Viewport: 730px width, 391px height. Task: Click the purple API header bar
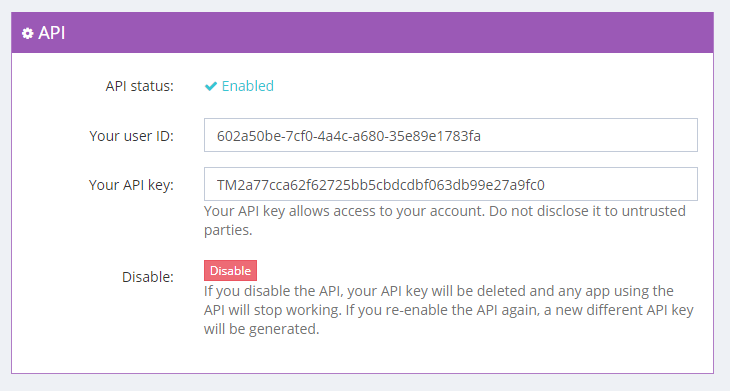click(x=362, y=33)
